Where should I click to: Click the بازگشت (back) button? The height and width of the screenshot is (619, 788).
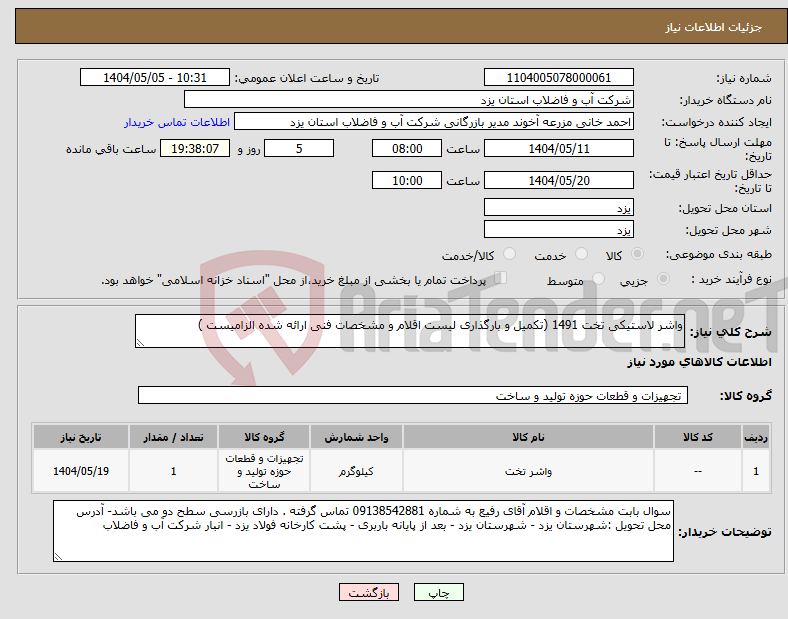point(369,592)
